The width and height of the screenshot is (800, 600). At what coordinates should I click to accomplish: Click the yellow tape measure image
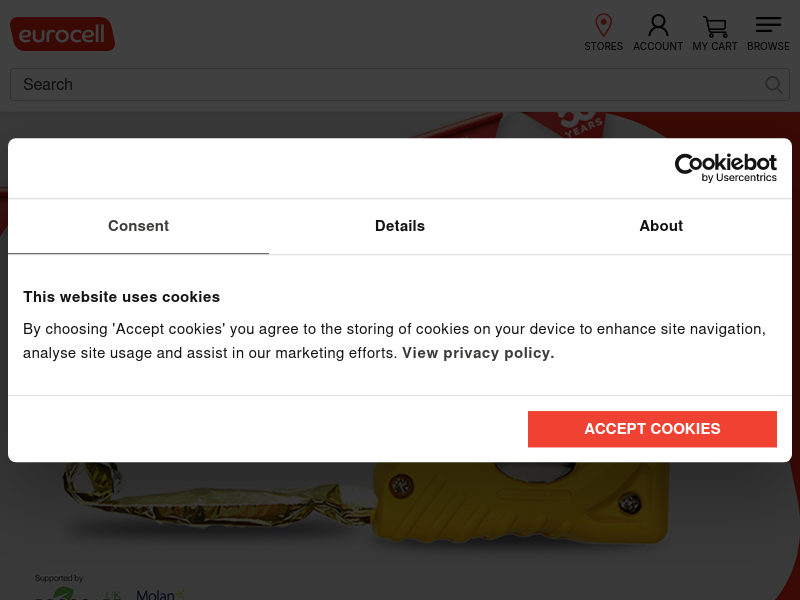click(520, 505)
